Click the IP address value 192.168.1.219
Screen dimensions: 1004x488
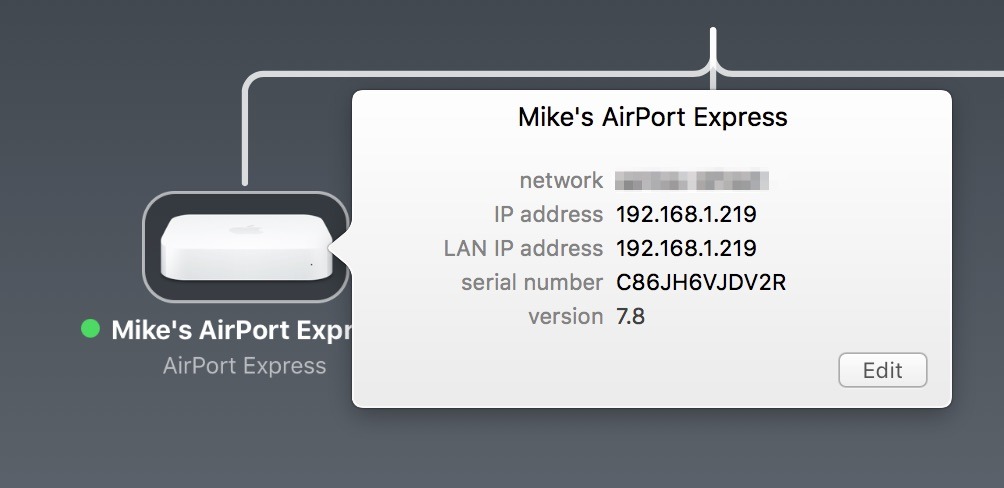pyautogui.click(x=686, y=214)
